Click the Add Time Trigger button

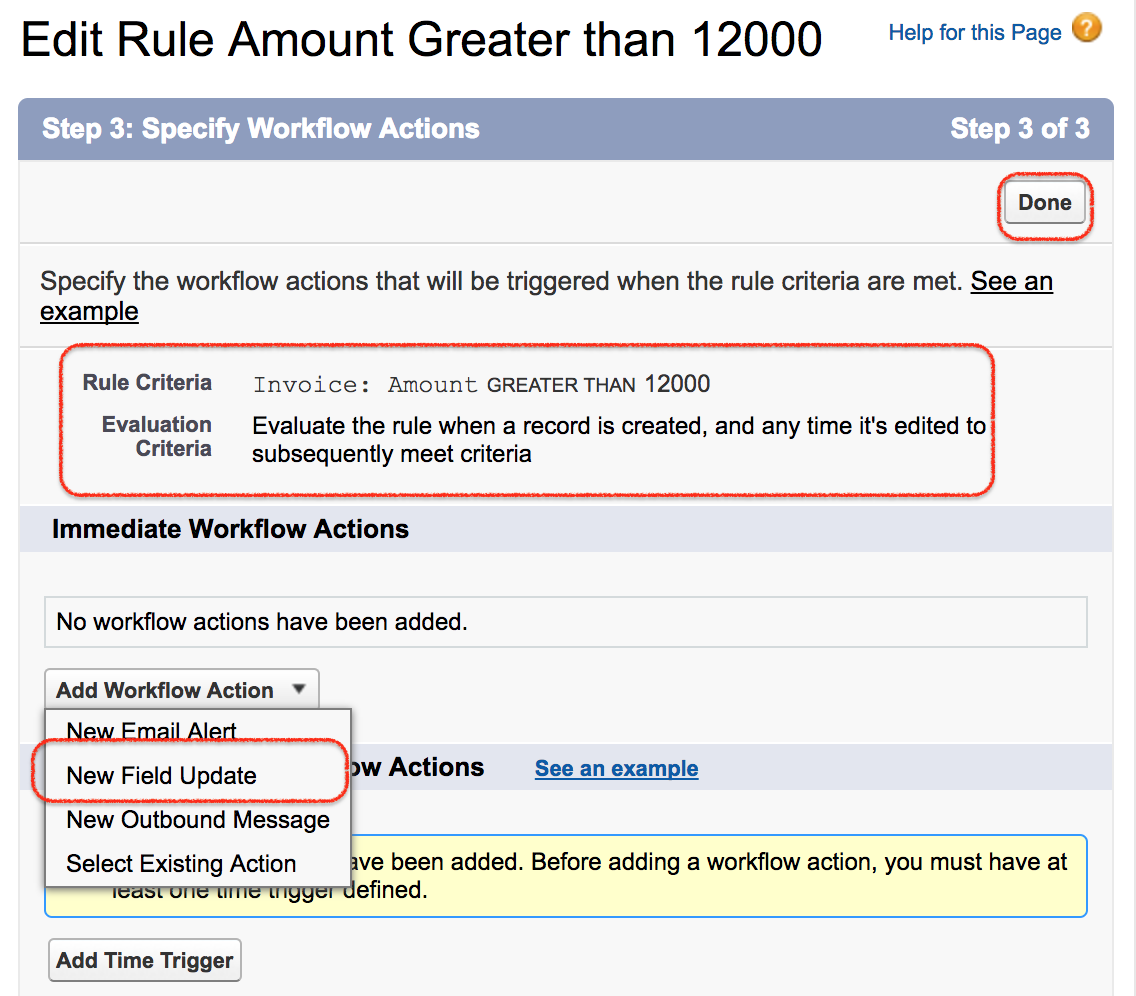coord(145,960)
